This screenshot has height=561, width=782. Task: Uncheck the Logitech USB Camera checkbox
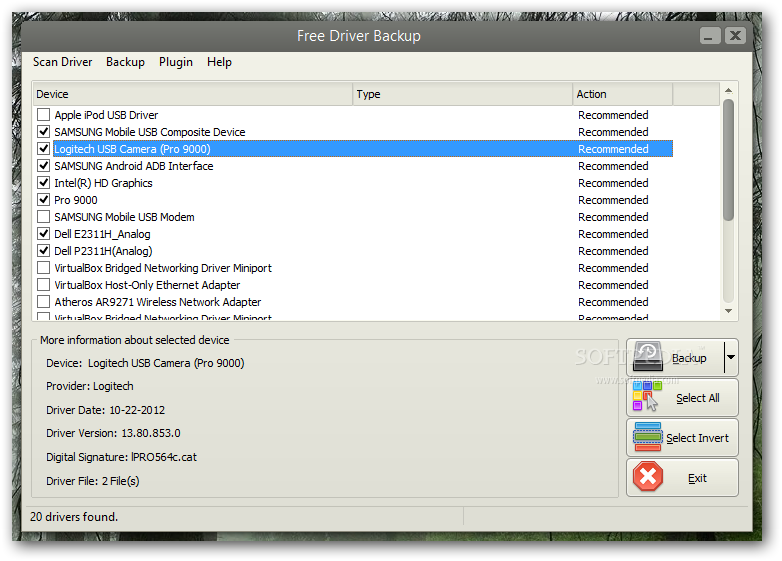point(43,149)
